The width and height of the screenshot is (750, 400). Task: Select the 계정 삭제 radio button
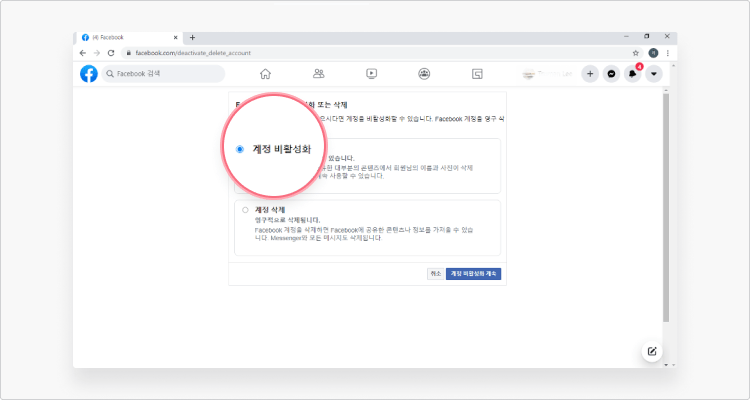tap(245, 210)
